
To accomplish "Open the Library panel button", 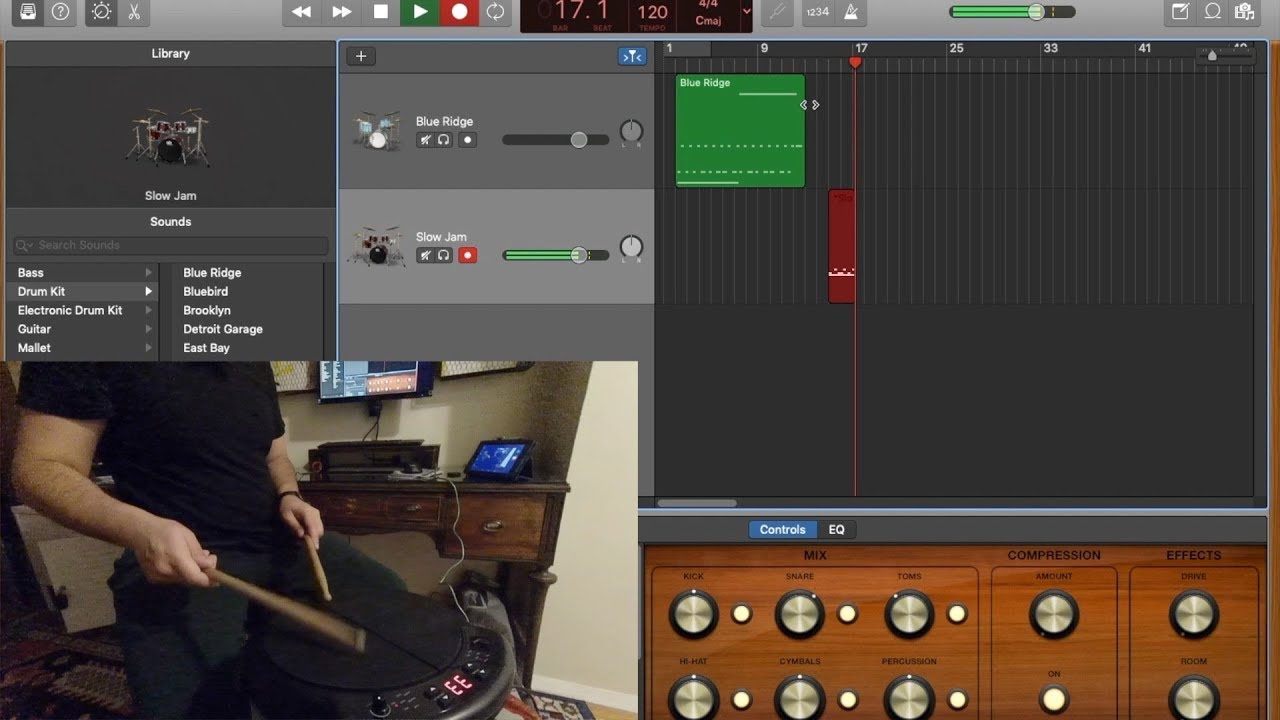I will (x=28, y=12).
